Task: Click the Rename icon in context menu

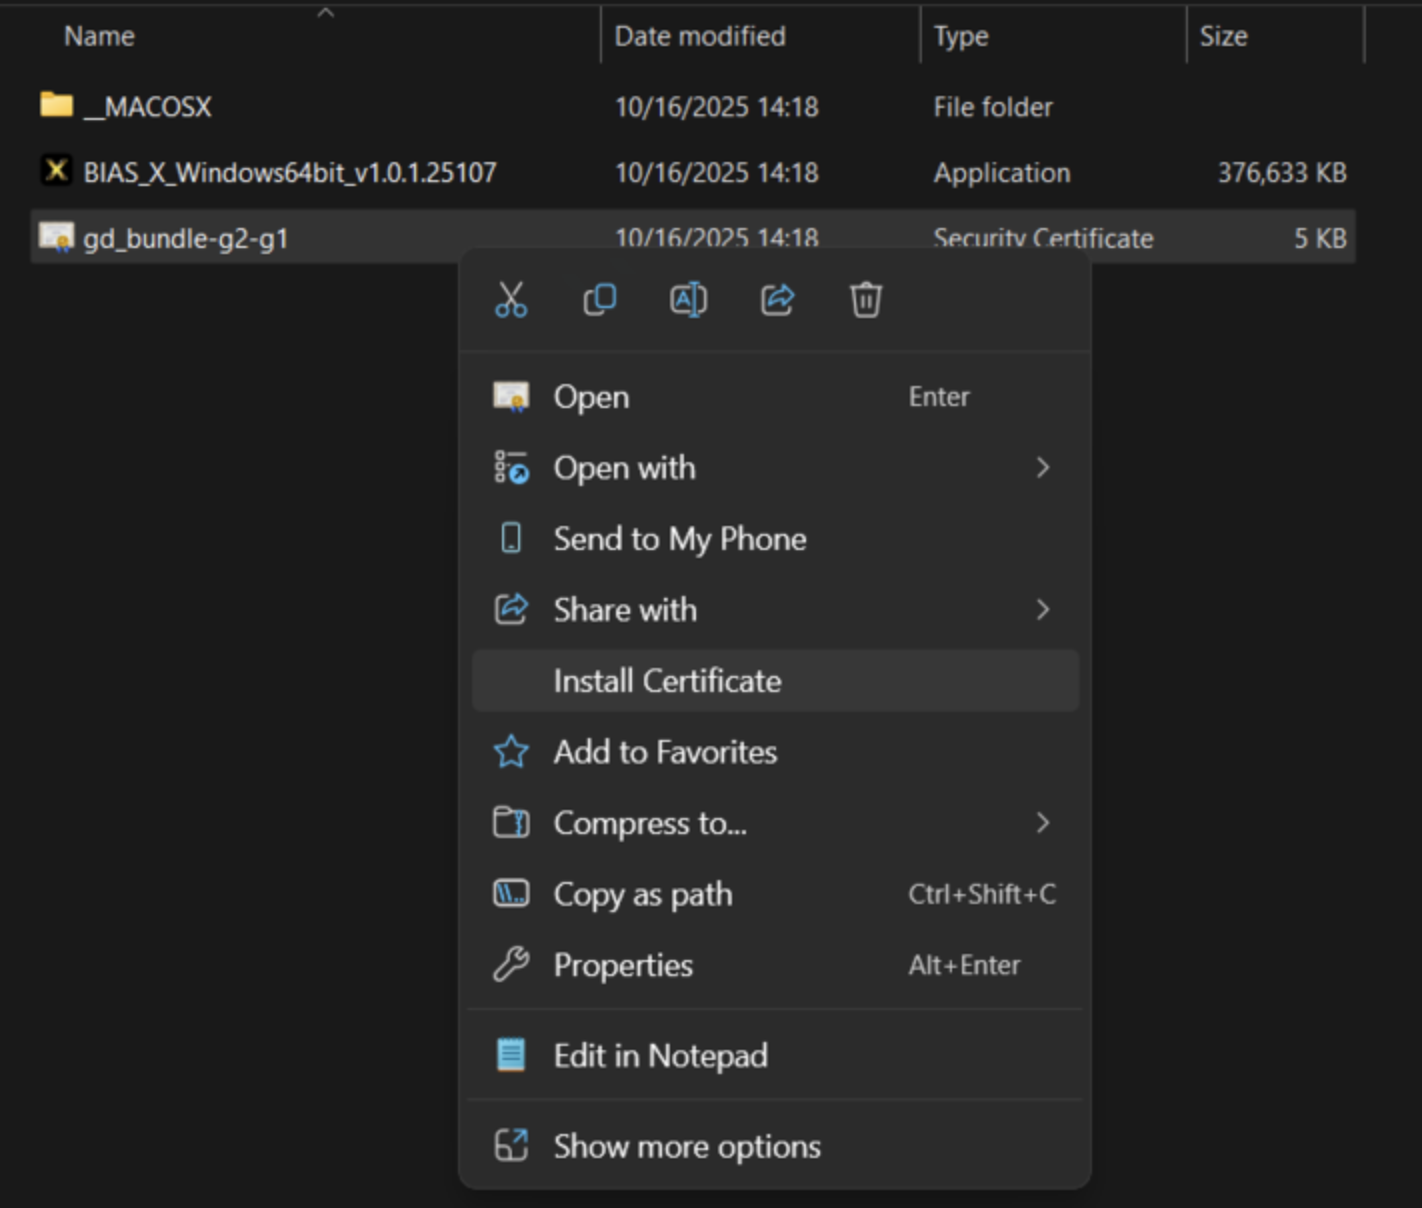Action: (x=688, y=299)
